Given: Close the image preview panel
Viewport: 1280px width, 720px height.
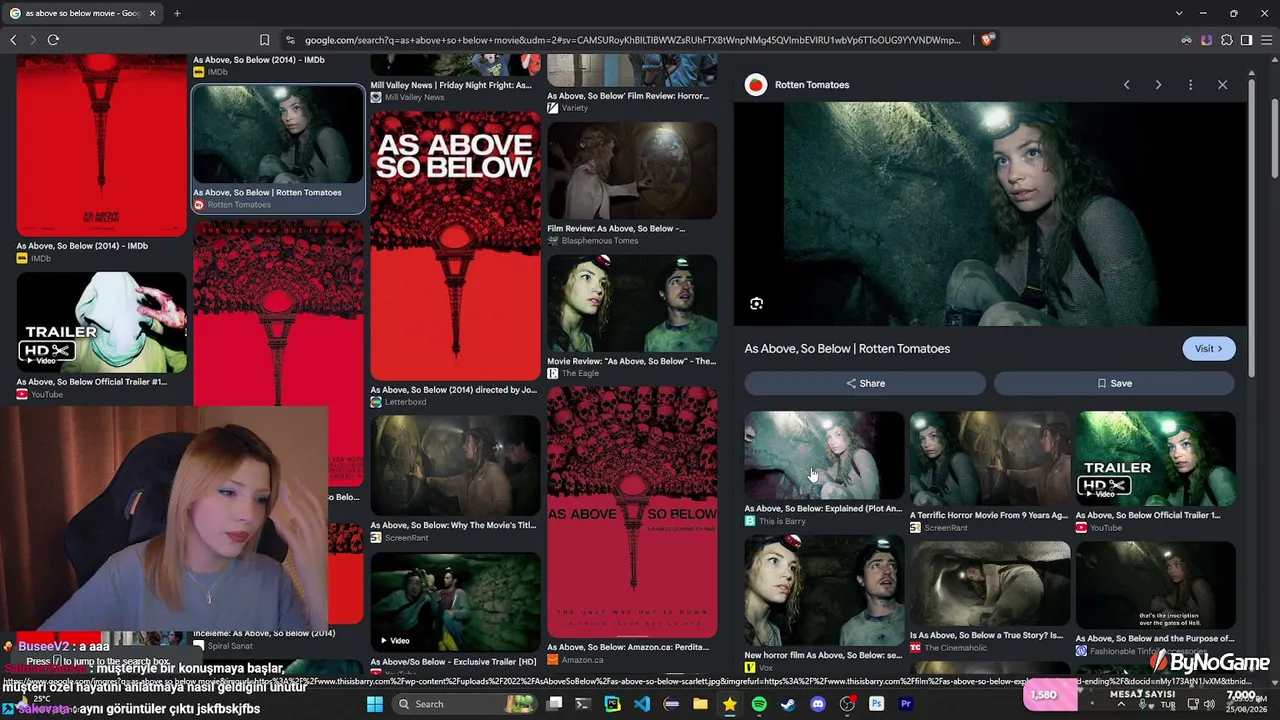Looking at the screenshot, I should click(1222, 85).
